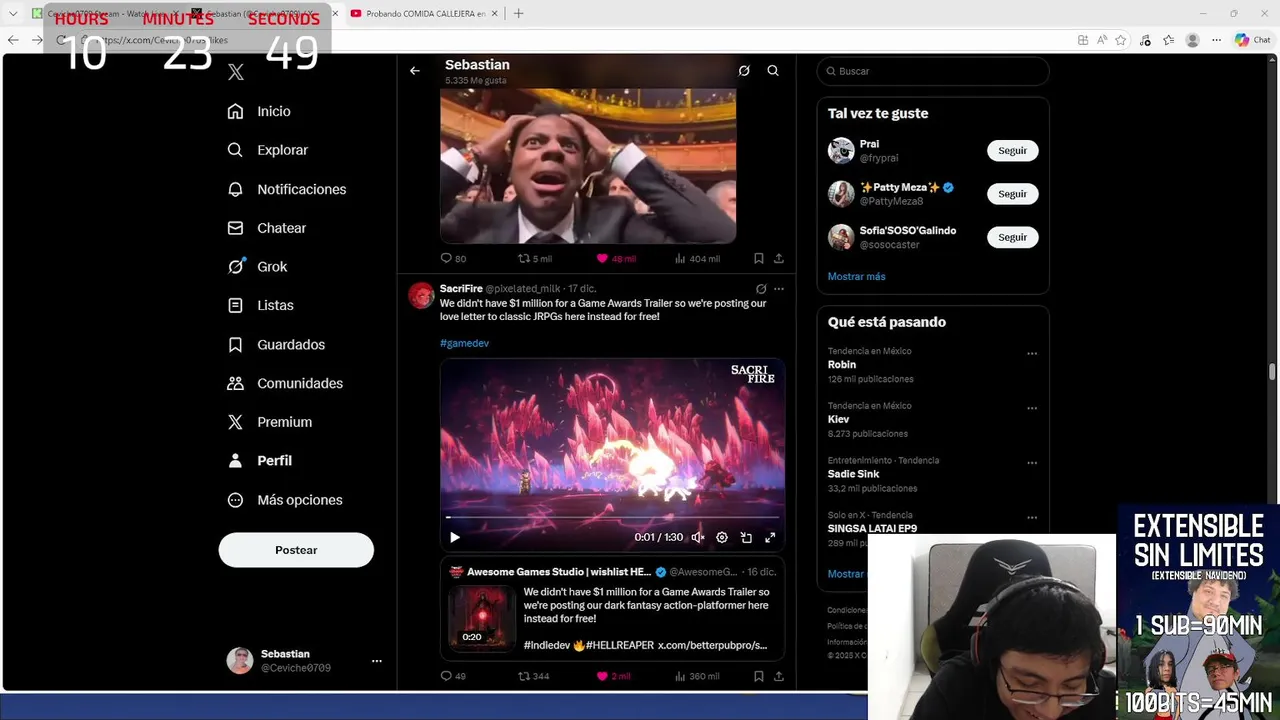Go back with the header arrow
Viewport: 1280px width, 720px height.
coord(415,71)
